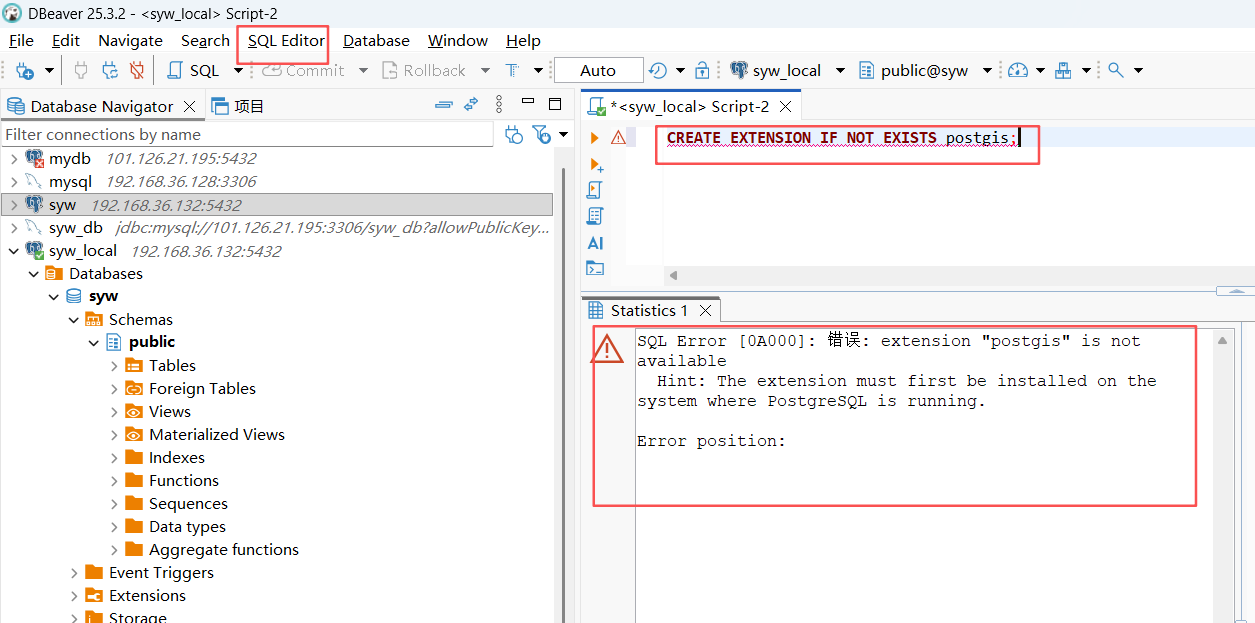
Task: Open the SQL Editor menu
Action: point(286,41)
